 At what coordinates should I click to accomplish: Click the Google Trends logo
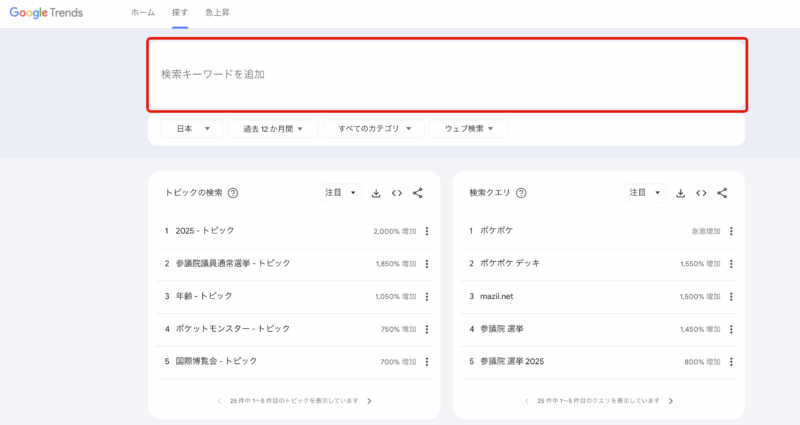pos(46,13)
